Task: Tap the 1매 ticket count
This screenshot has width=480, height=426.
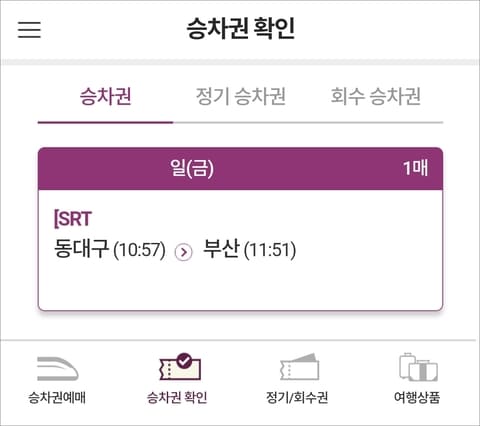Action: [x=415, y=168]
